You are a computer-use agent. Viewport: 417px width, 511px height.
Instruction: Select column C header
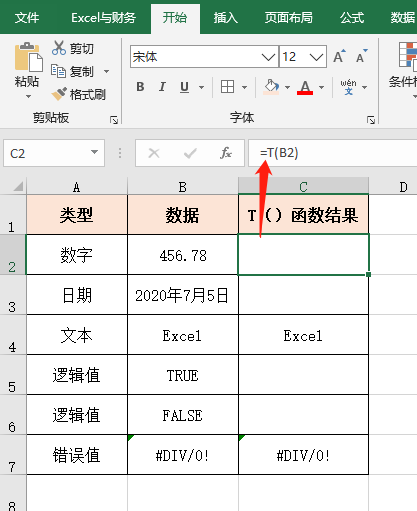tap(303, 187)
